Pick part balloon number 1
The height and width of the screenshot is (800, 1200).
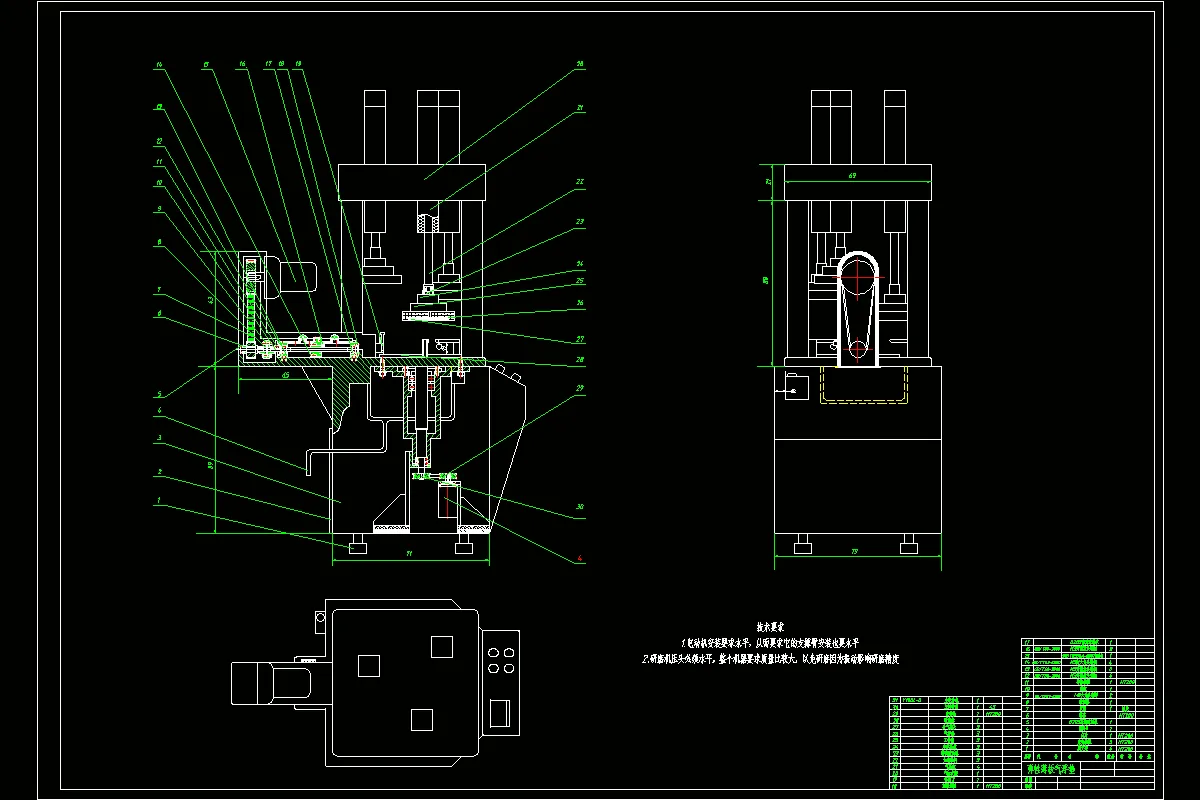click(159, 498)
